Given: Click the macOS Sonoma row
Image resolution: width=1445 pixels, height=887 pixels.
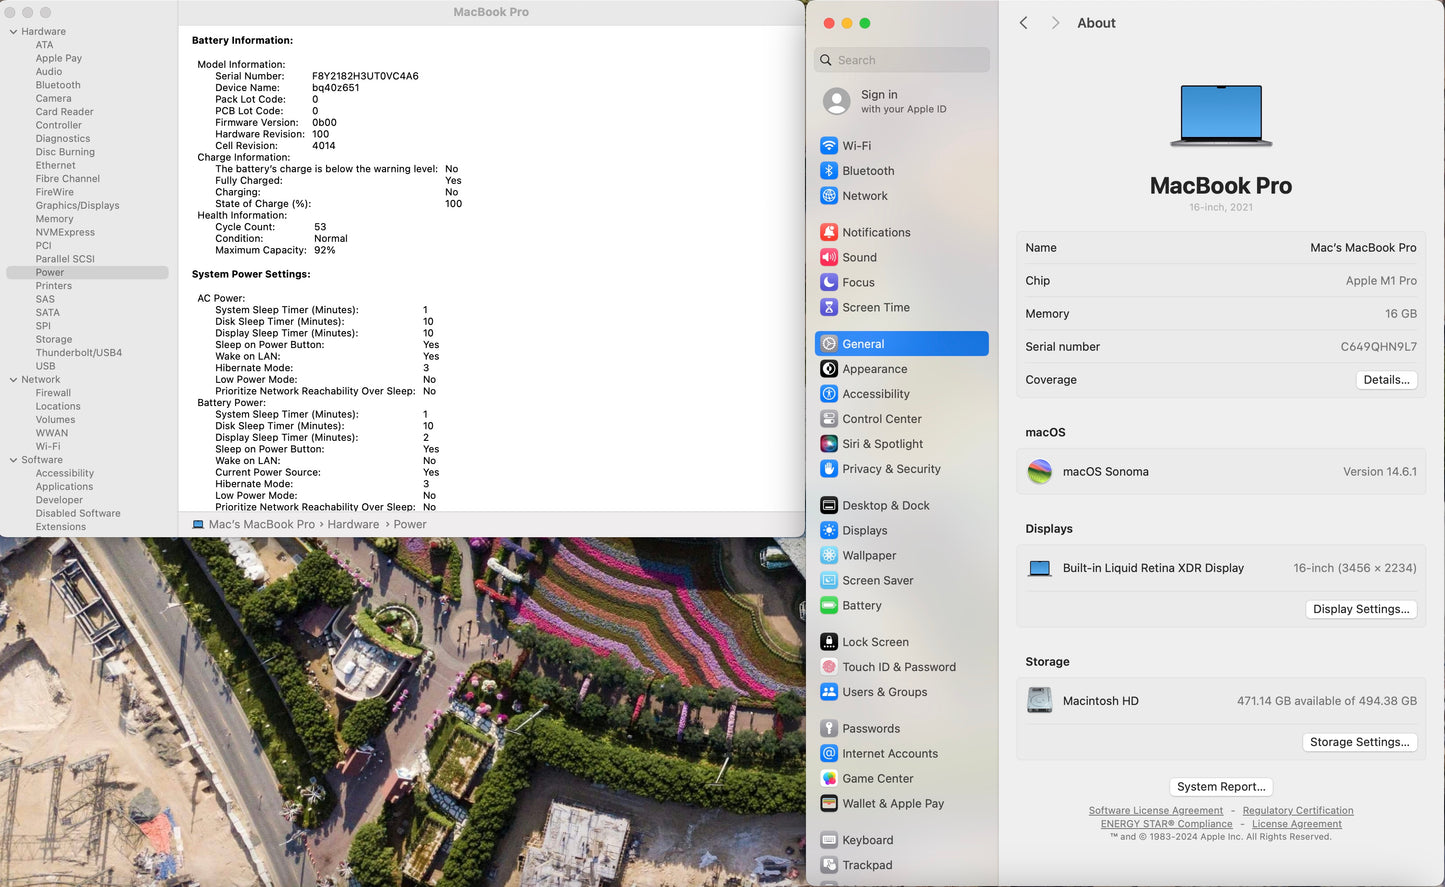Looking at the screenshot, I should (1221, 472).
